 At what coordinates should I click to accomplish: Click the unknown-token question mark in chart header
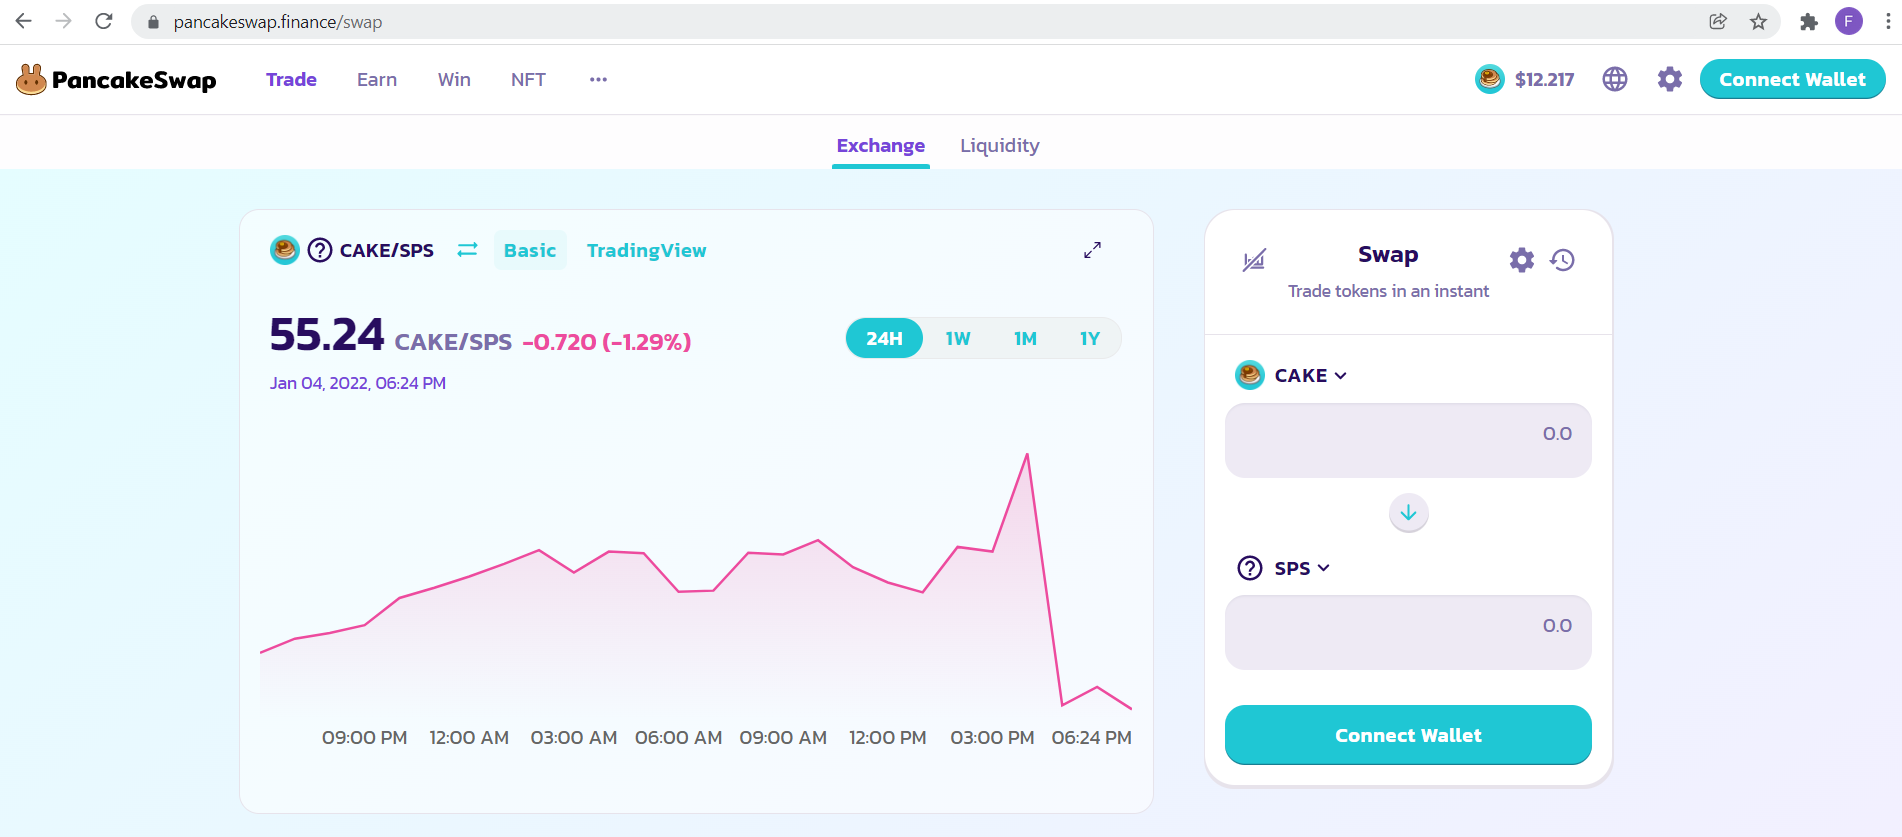coord(320,250)
